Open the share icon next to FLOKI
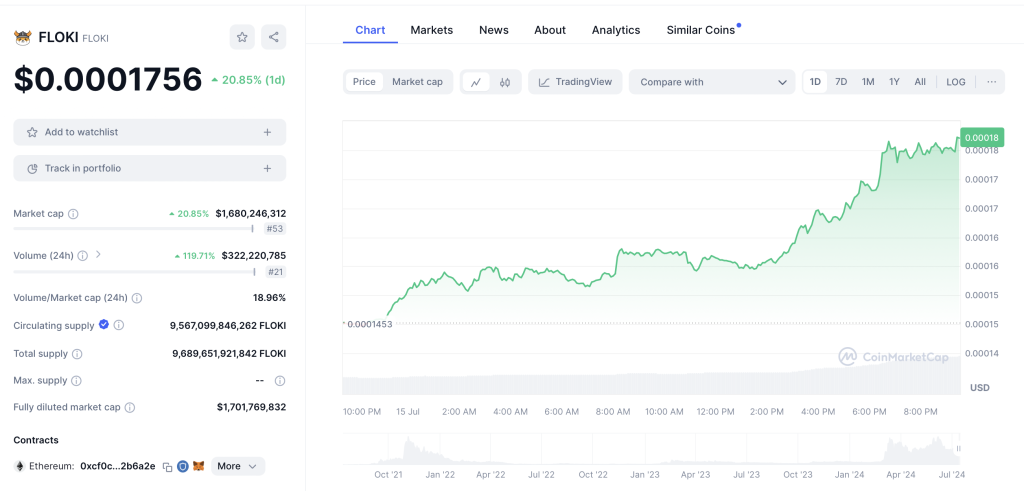1024x491 pixels. (274, 37)
